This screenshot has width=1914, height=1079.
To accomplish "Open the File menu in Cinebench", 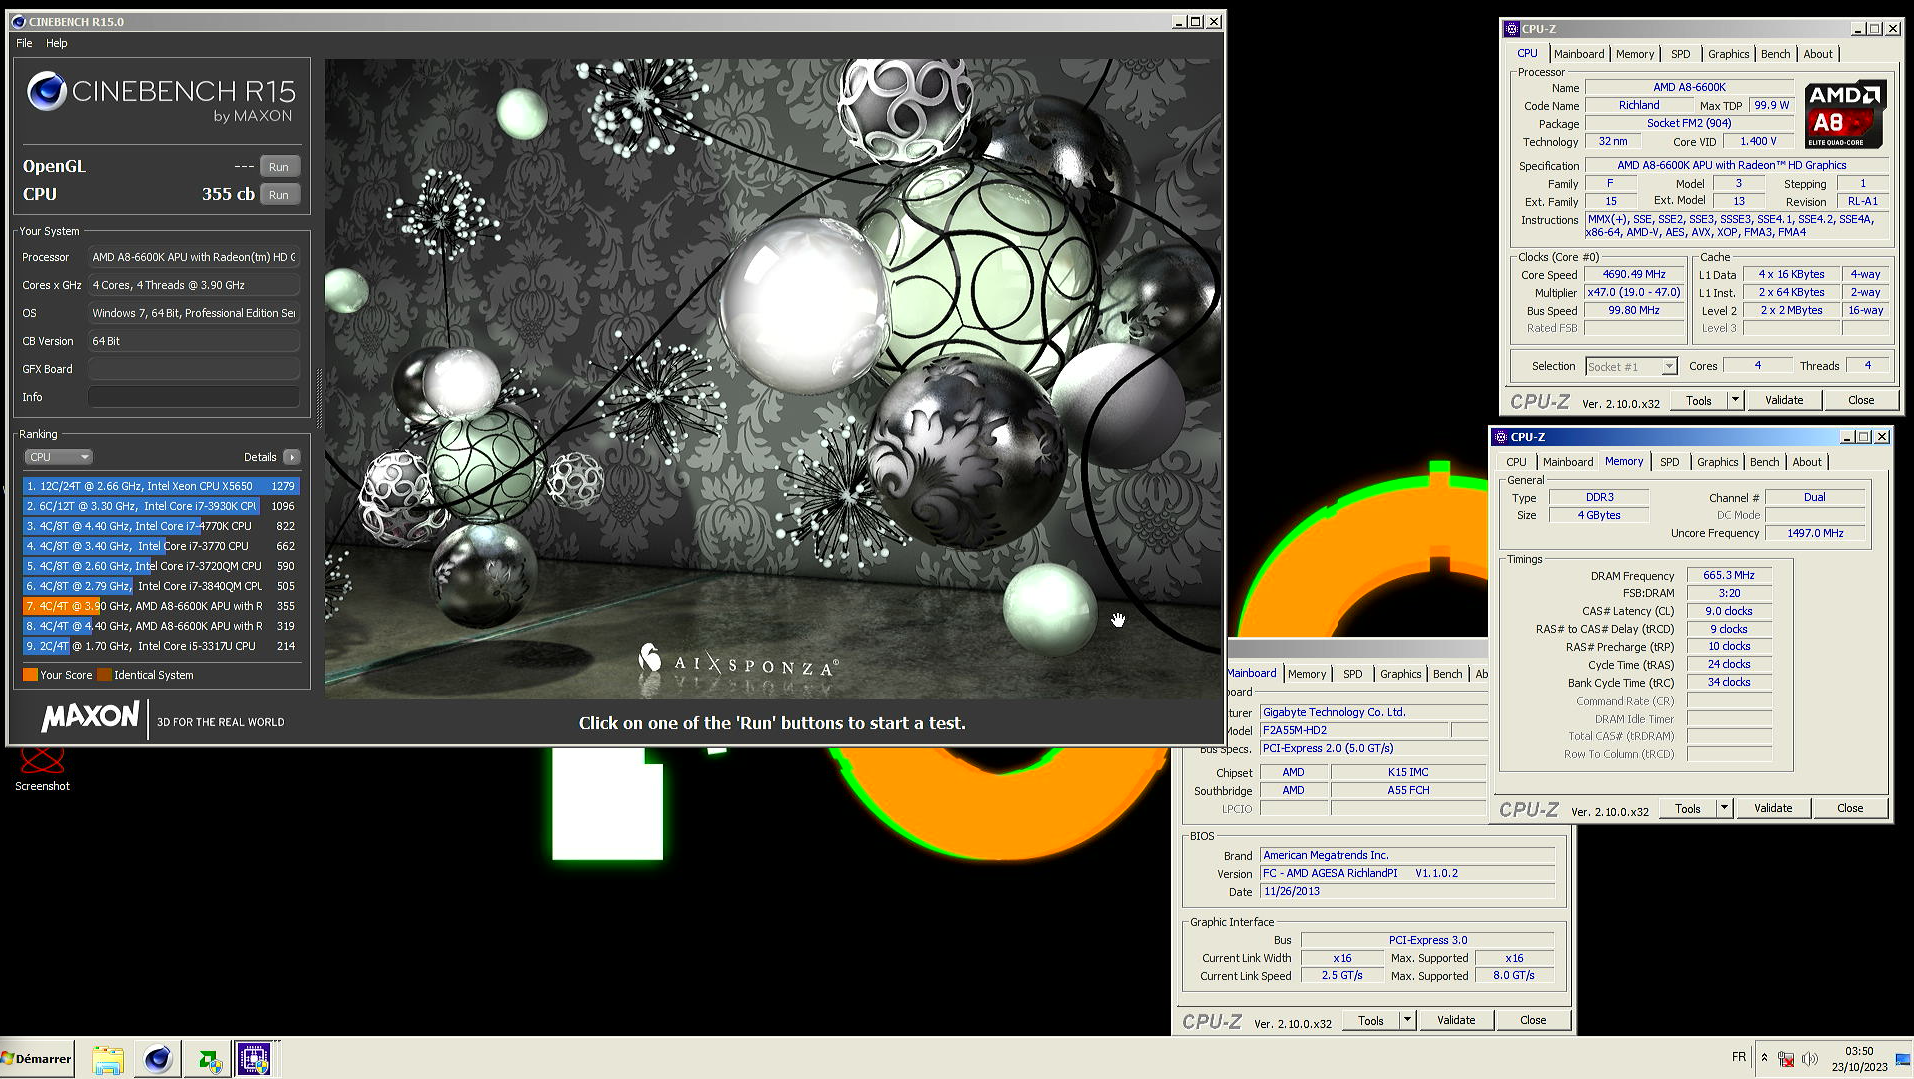I will coord(24,43).
